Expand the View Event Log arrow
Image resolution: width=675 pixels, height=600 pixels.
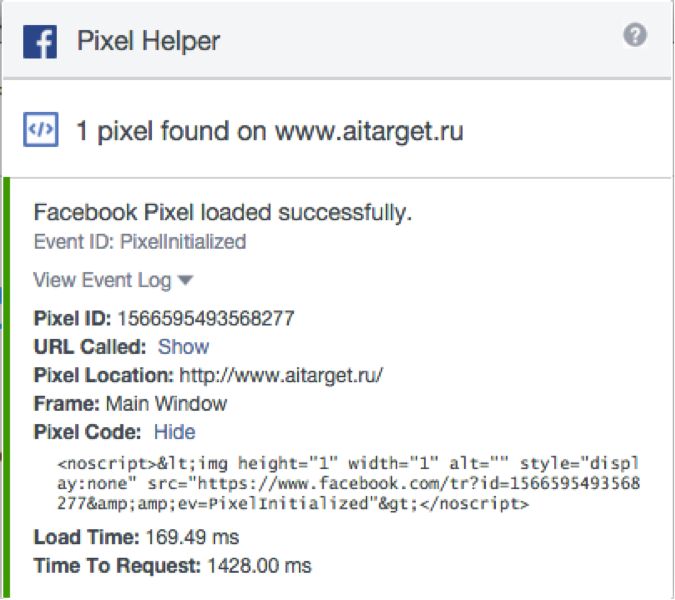[x=186, y=280]
